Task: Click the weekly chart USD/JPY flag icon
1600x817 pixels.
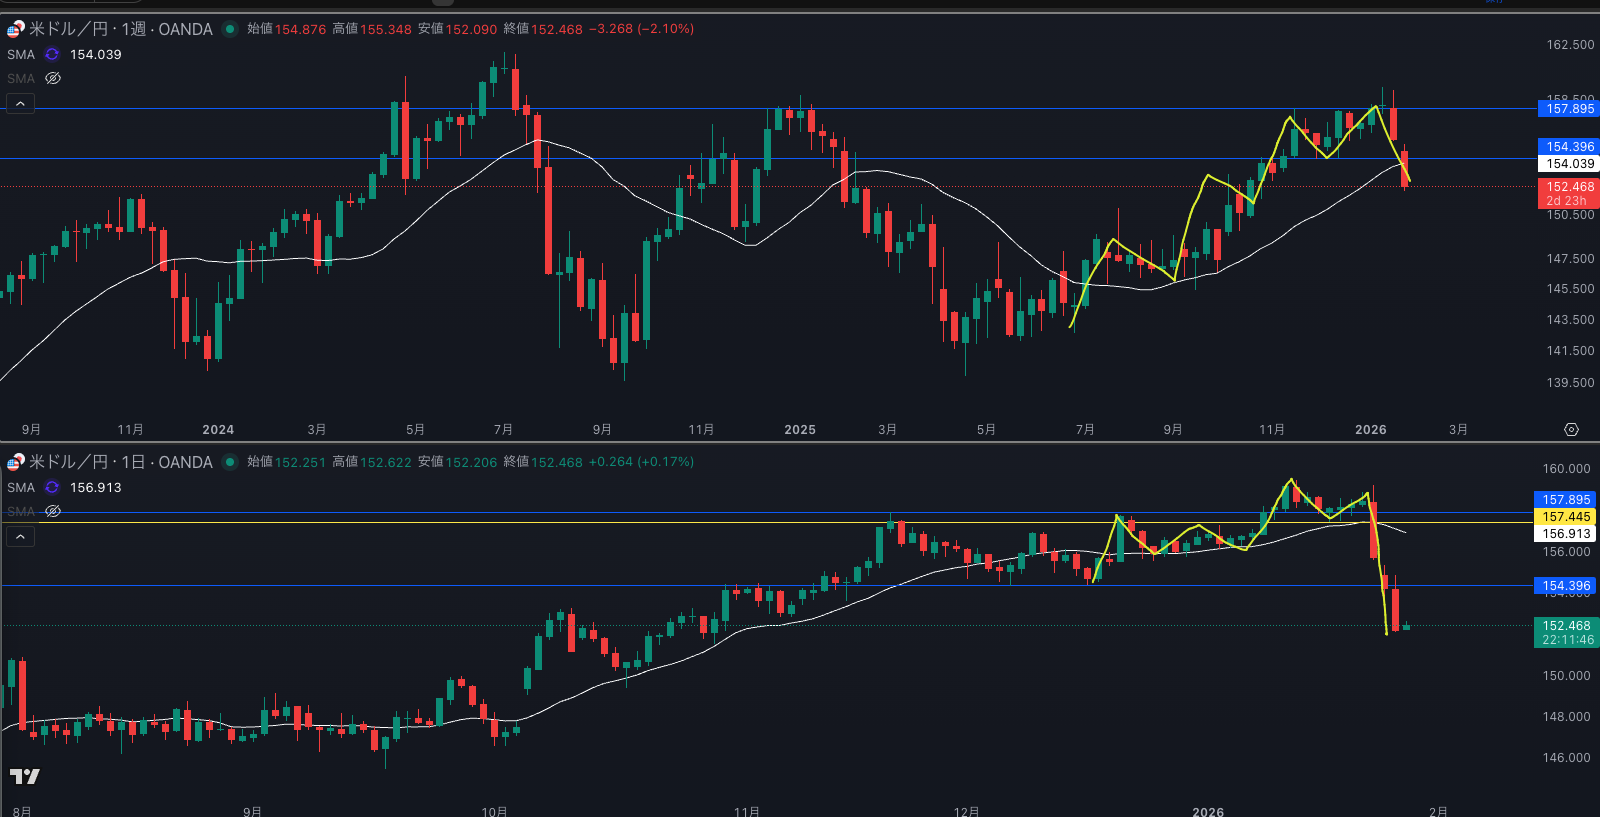Action: coord(15,29)
